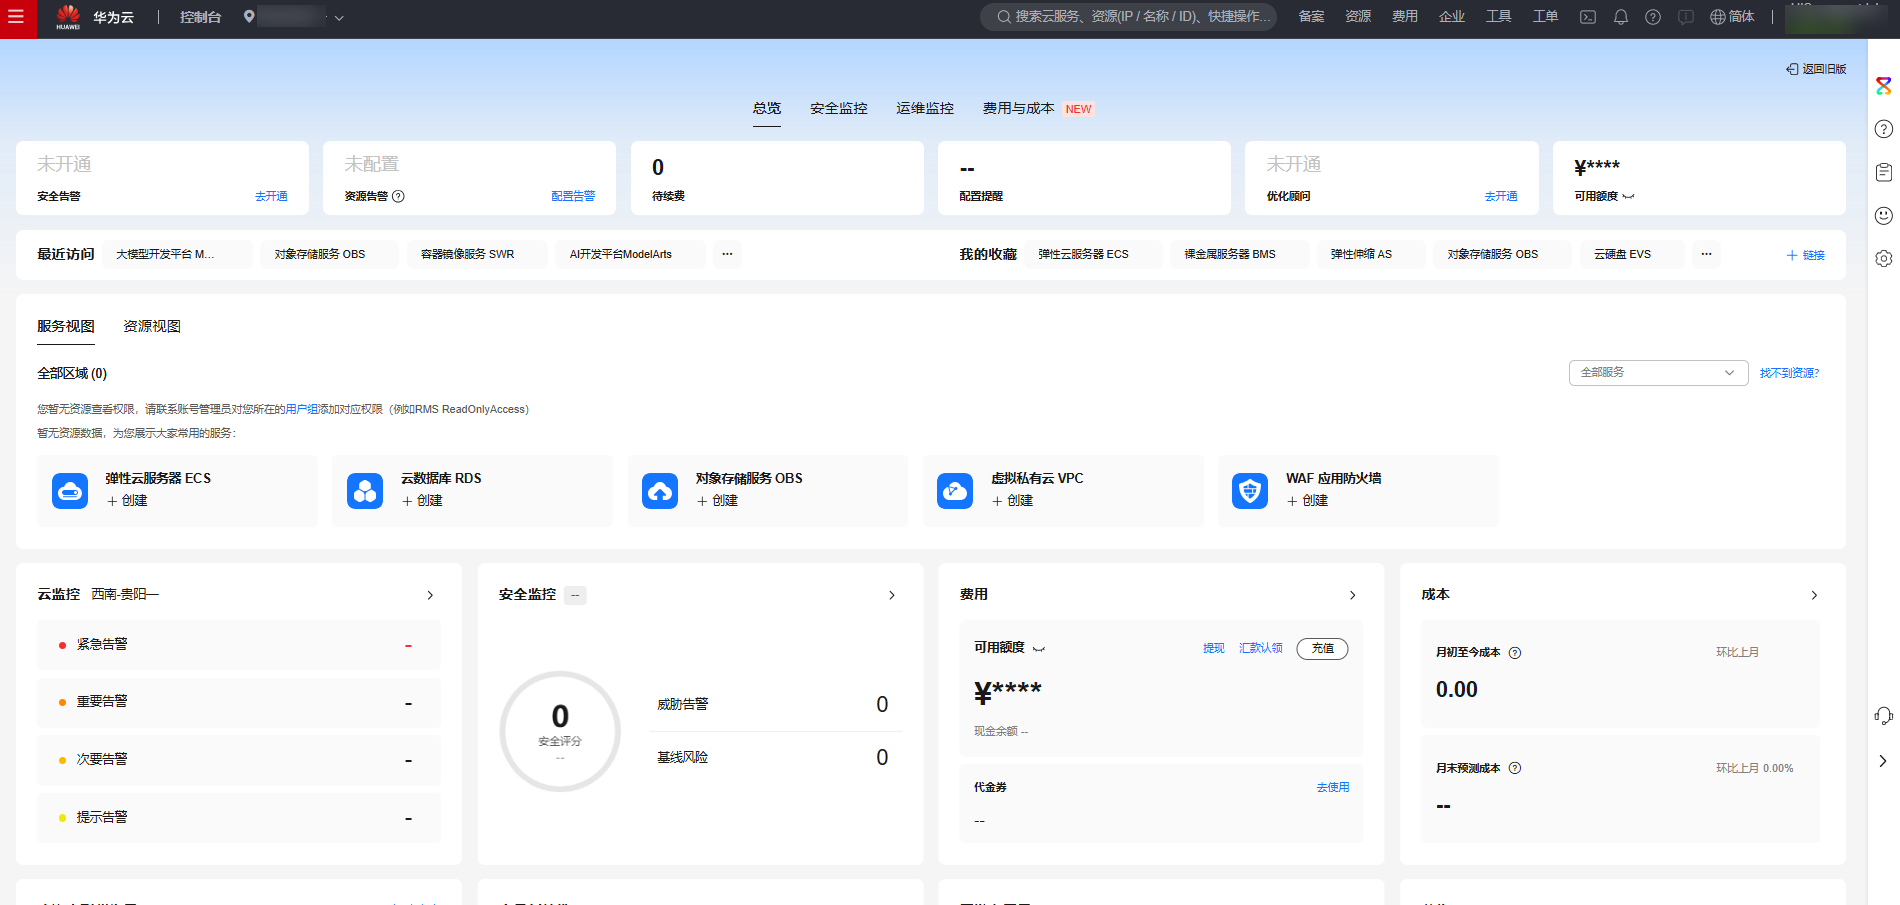Click the 充值 recharge button
Image resolution: width=1900 pixels, height=905 pixels.
(x=1322, y=648)
